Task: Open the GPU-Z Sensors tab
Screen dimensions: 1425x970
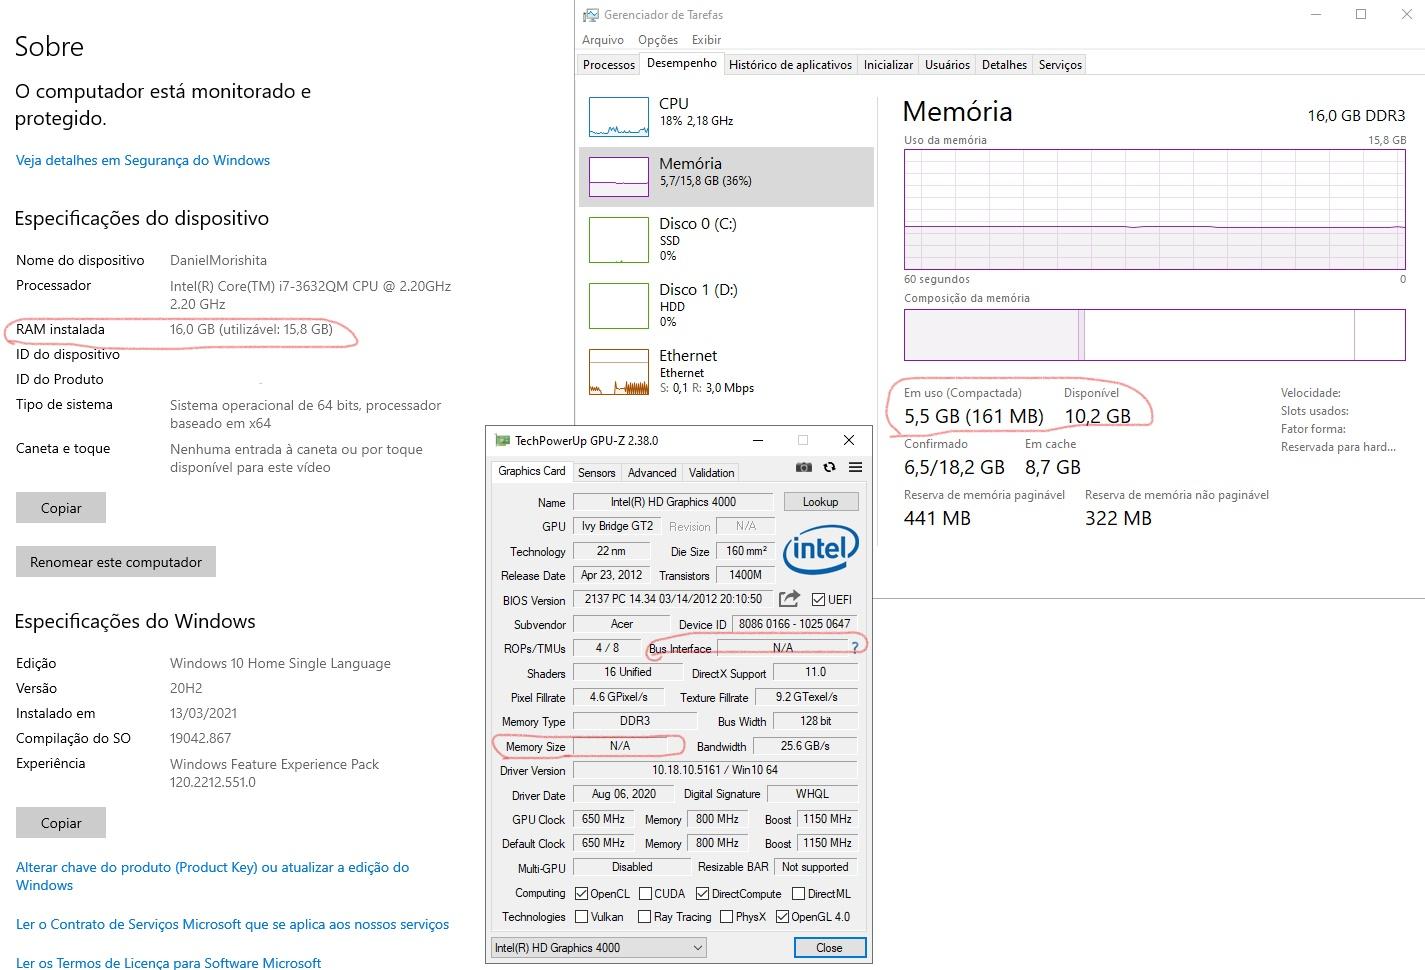Action: pyautogui.click(x=596, y=473)
